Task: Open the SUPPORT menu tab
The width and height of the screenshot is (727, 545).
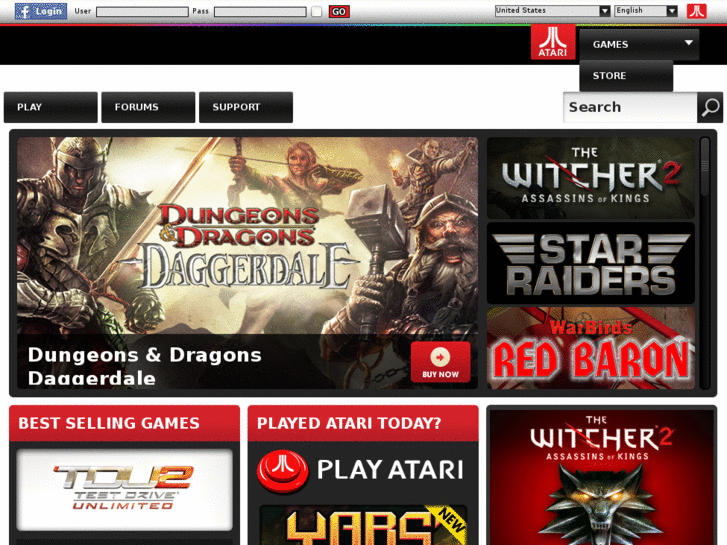Action: tap(246, 107)
